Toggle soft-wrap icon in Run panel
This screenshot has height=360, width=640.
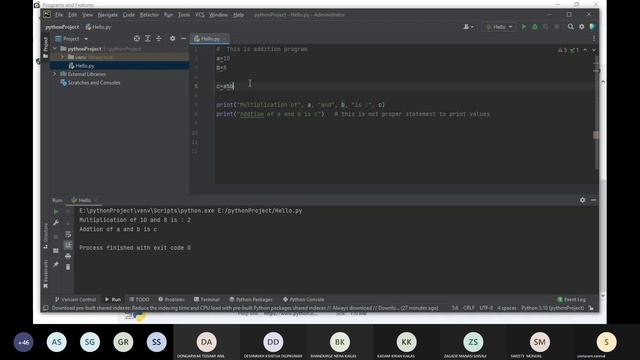(x=68, y=234)
